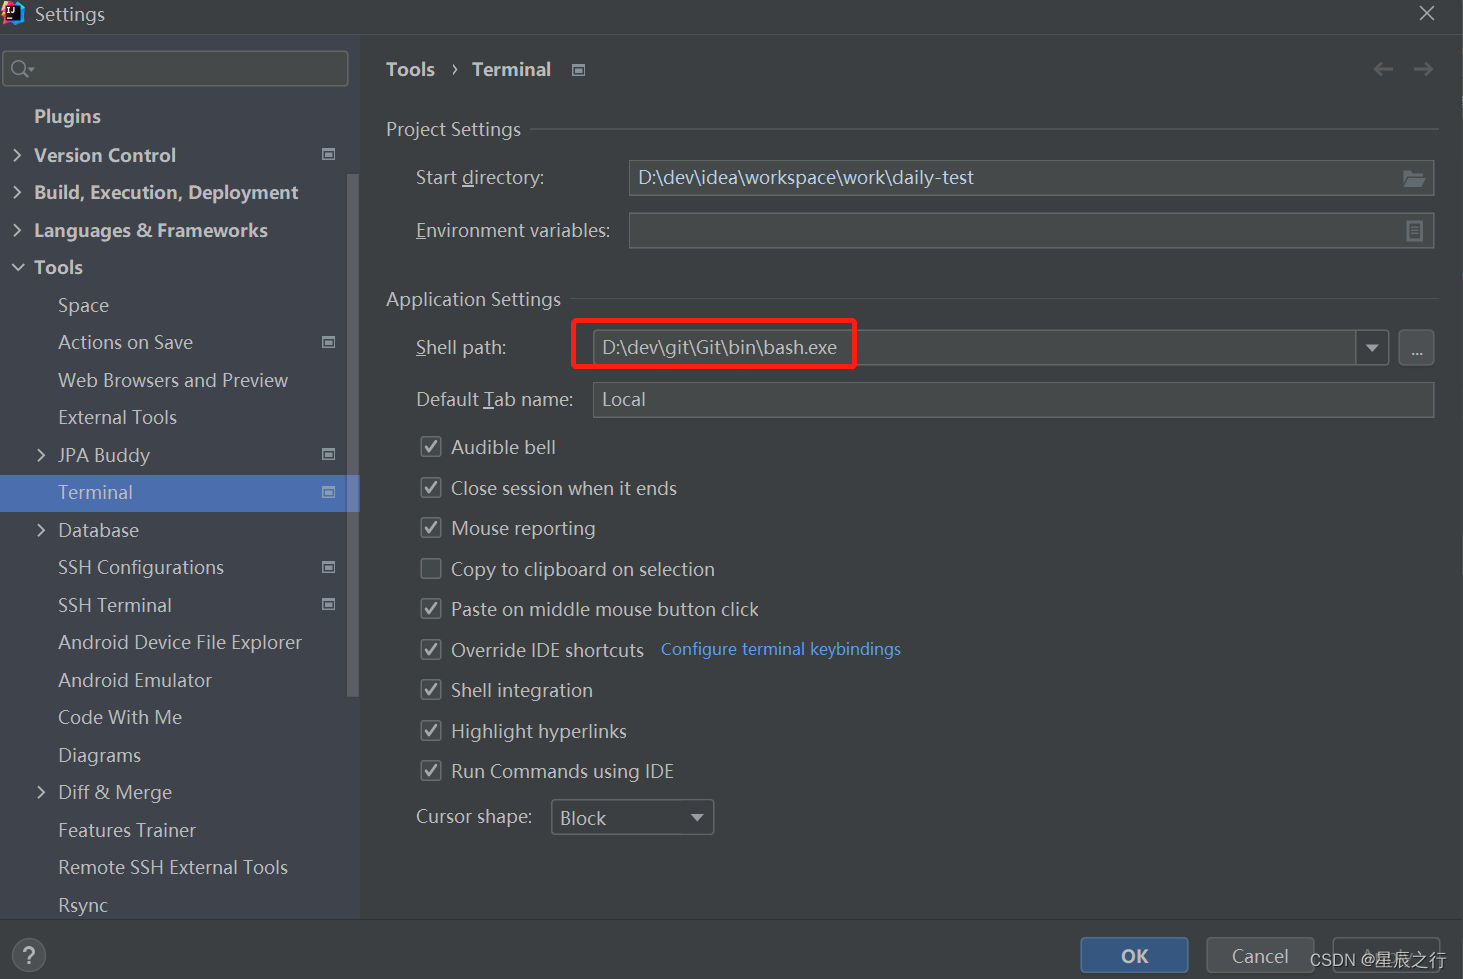Click the Start directory input field
This screenshot has width=1463, height=979.
[x=1031, y=178]
